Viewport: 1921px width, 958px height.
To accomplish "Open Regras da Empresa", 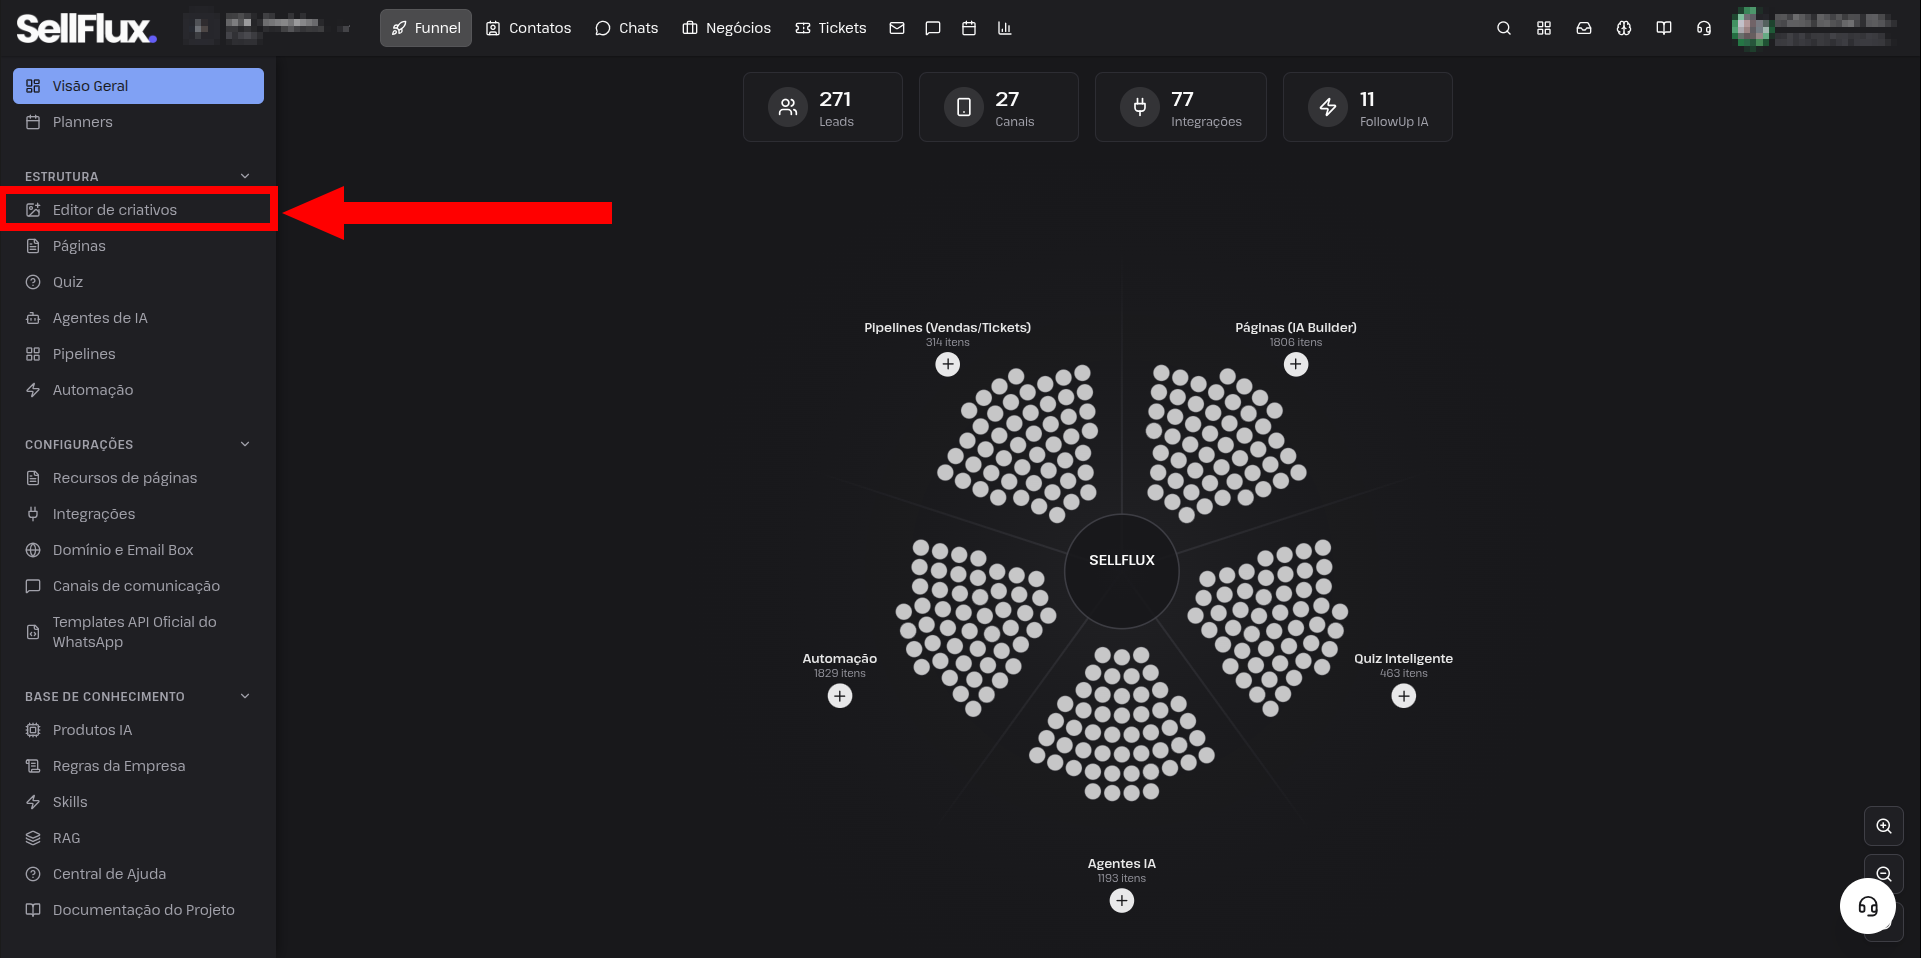I will coord(138,766).
